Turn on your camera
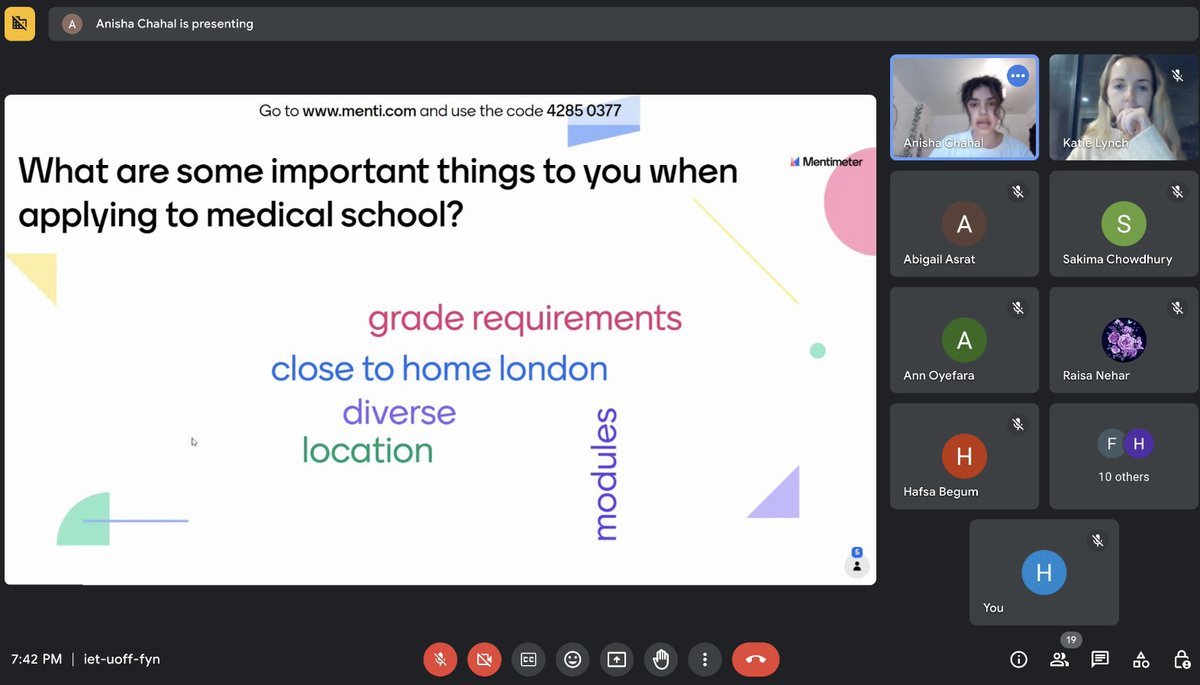Viewport: 1200px width, 685px height. click(x=484, y=659)
